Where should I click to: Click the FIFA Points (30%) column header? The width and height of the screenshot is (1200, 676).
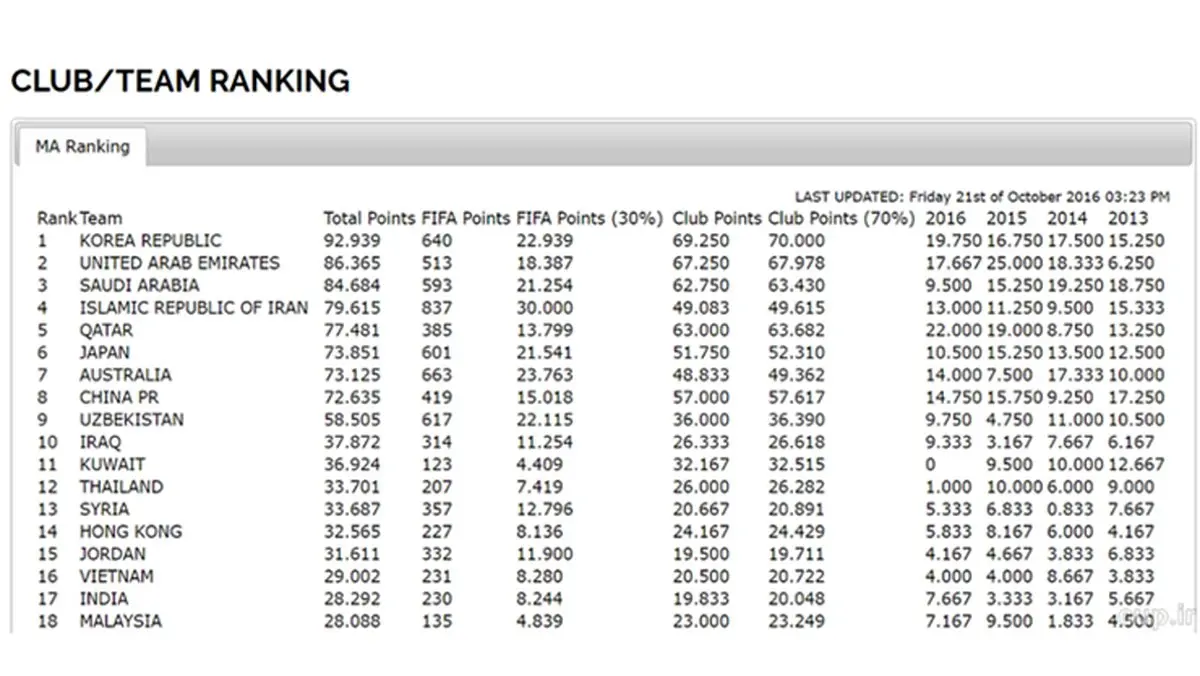click(x=590, y=218)
